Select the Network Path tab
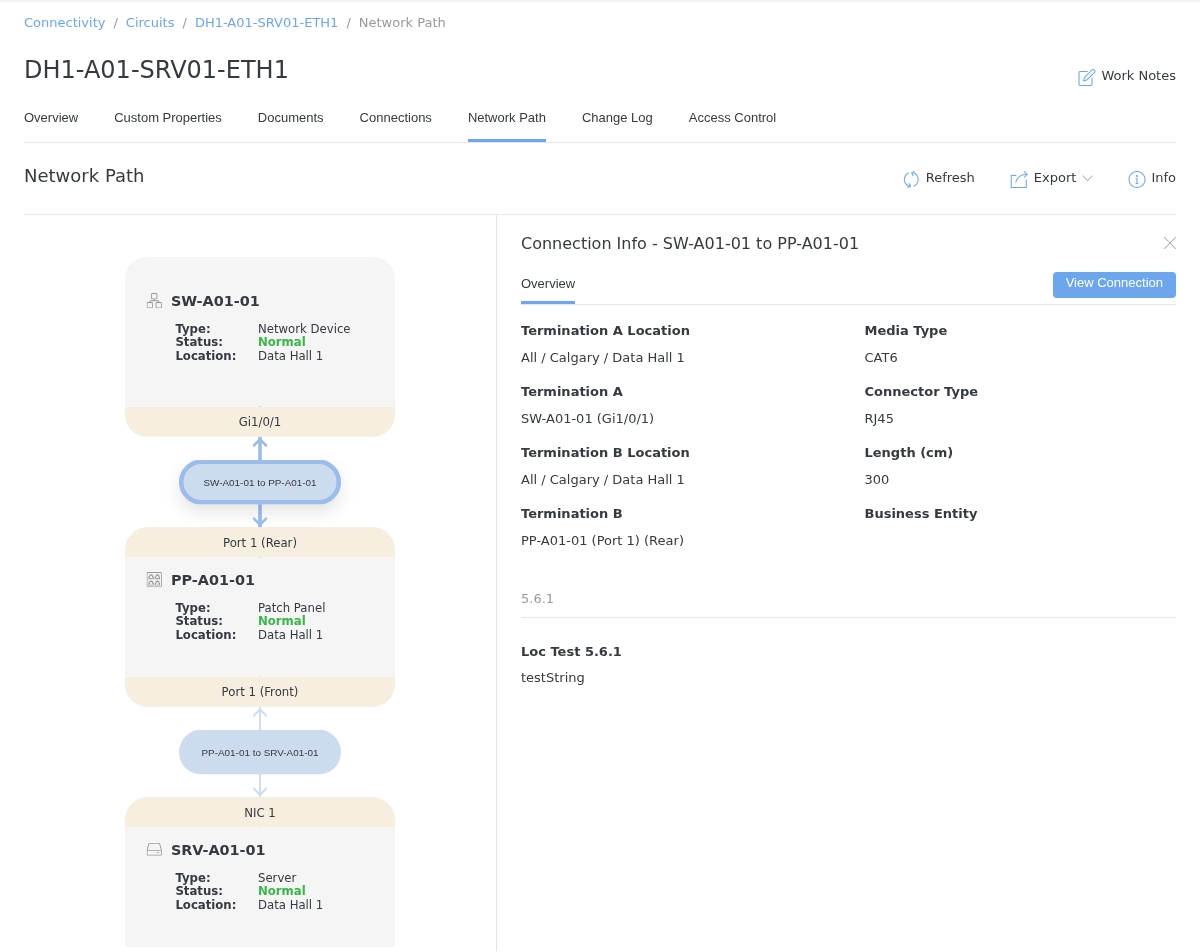The height and width of the screenshot is (952, 1200). [x=507, y=118]
